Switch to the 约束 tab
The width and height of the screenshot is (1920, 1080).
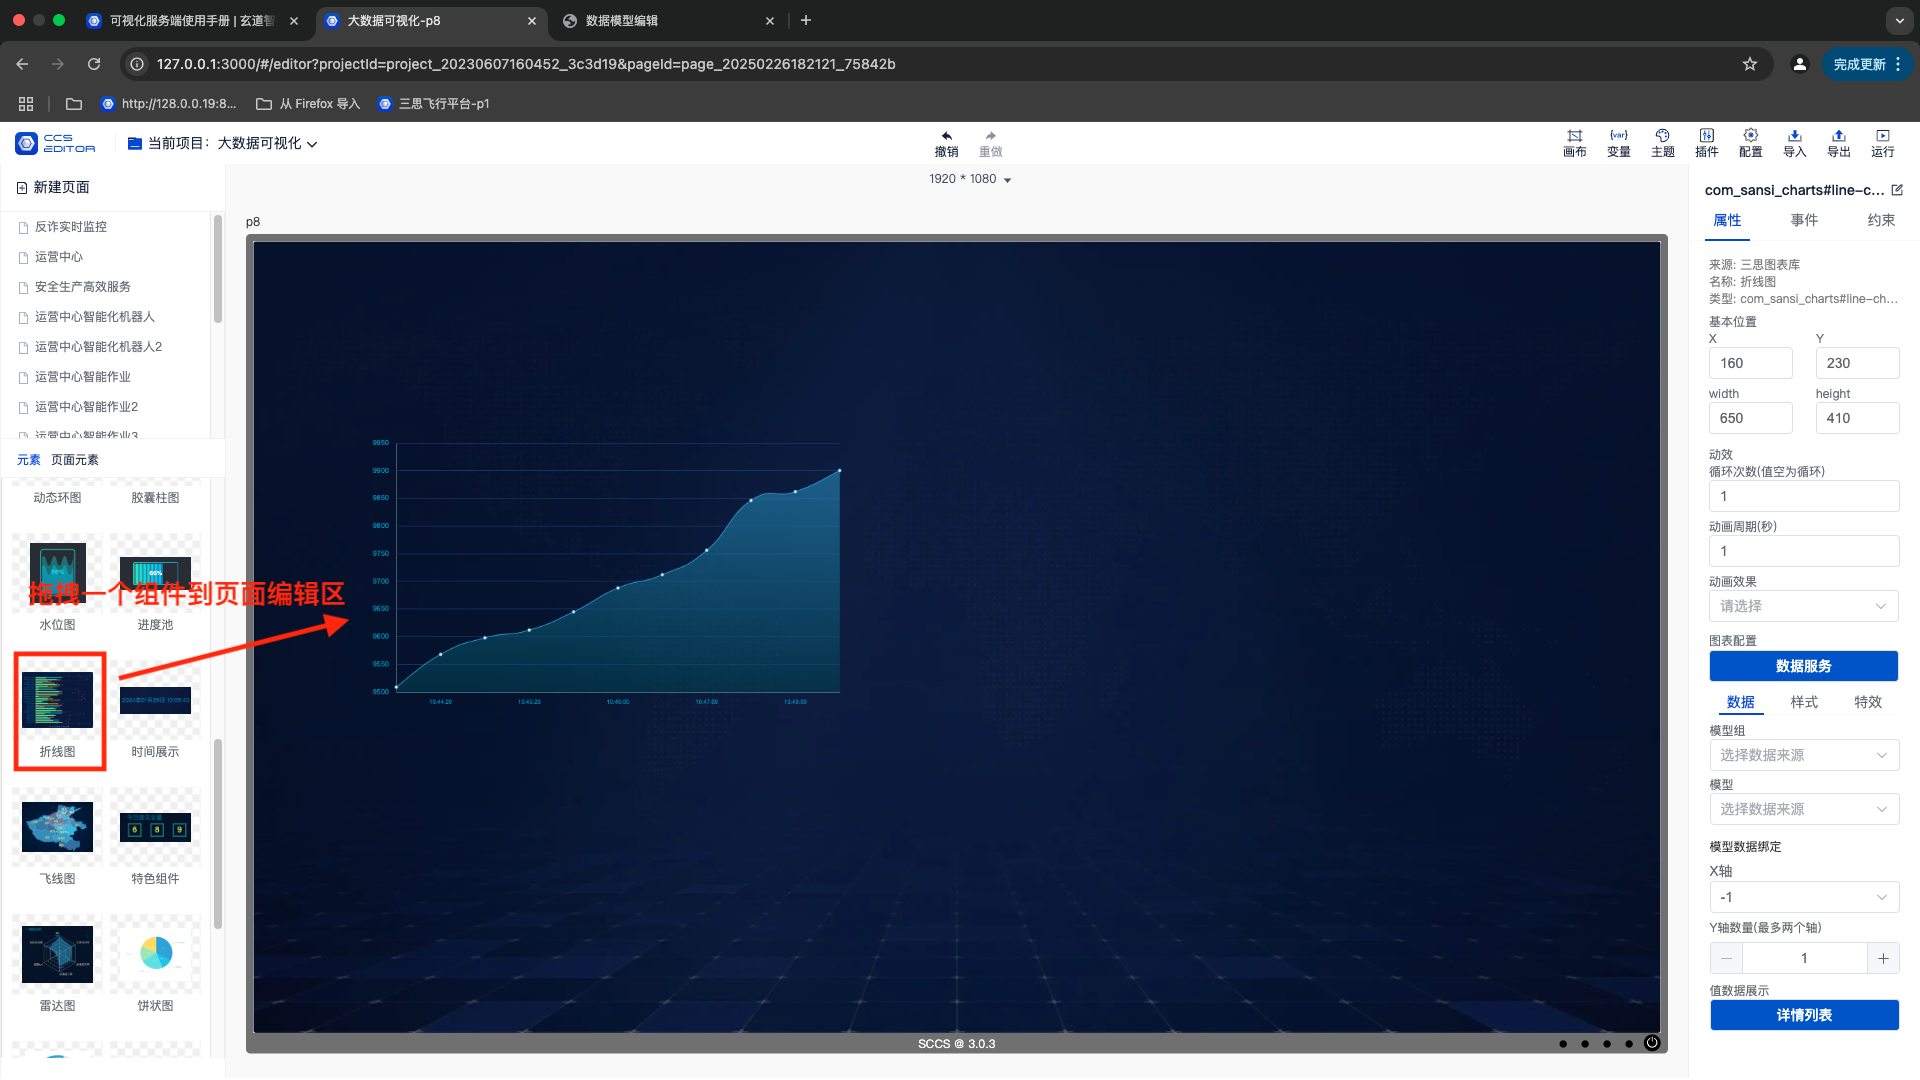[1881, 220]
